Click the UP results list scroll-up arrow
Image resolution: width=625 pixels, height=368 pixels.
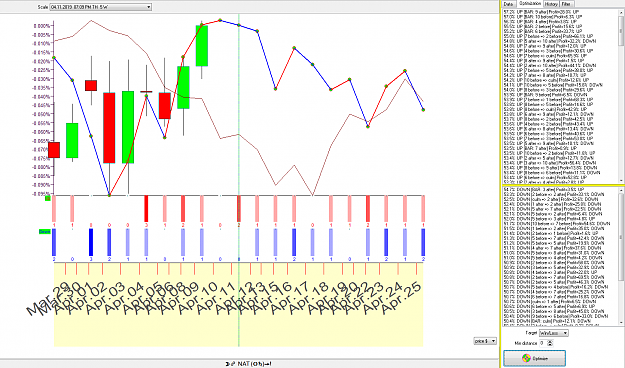[621, 13]
